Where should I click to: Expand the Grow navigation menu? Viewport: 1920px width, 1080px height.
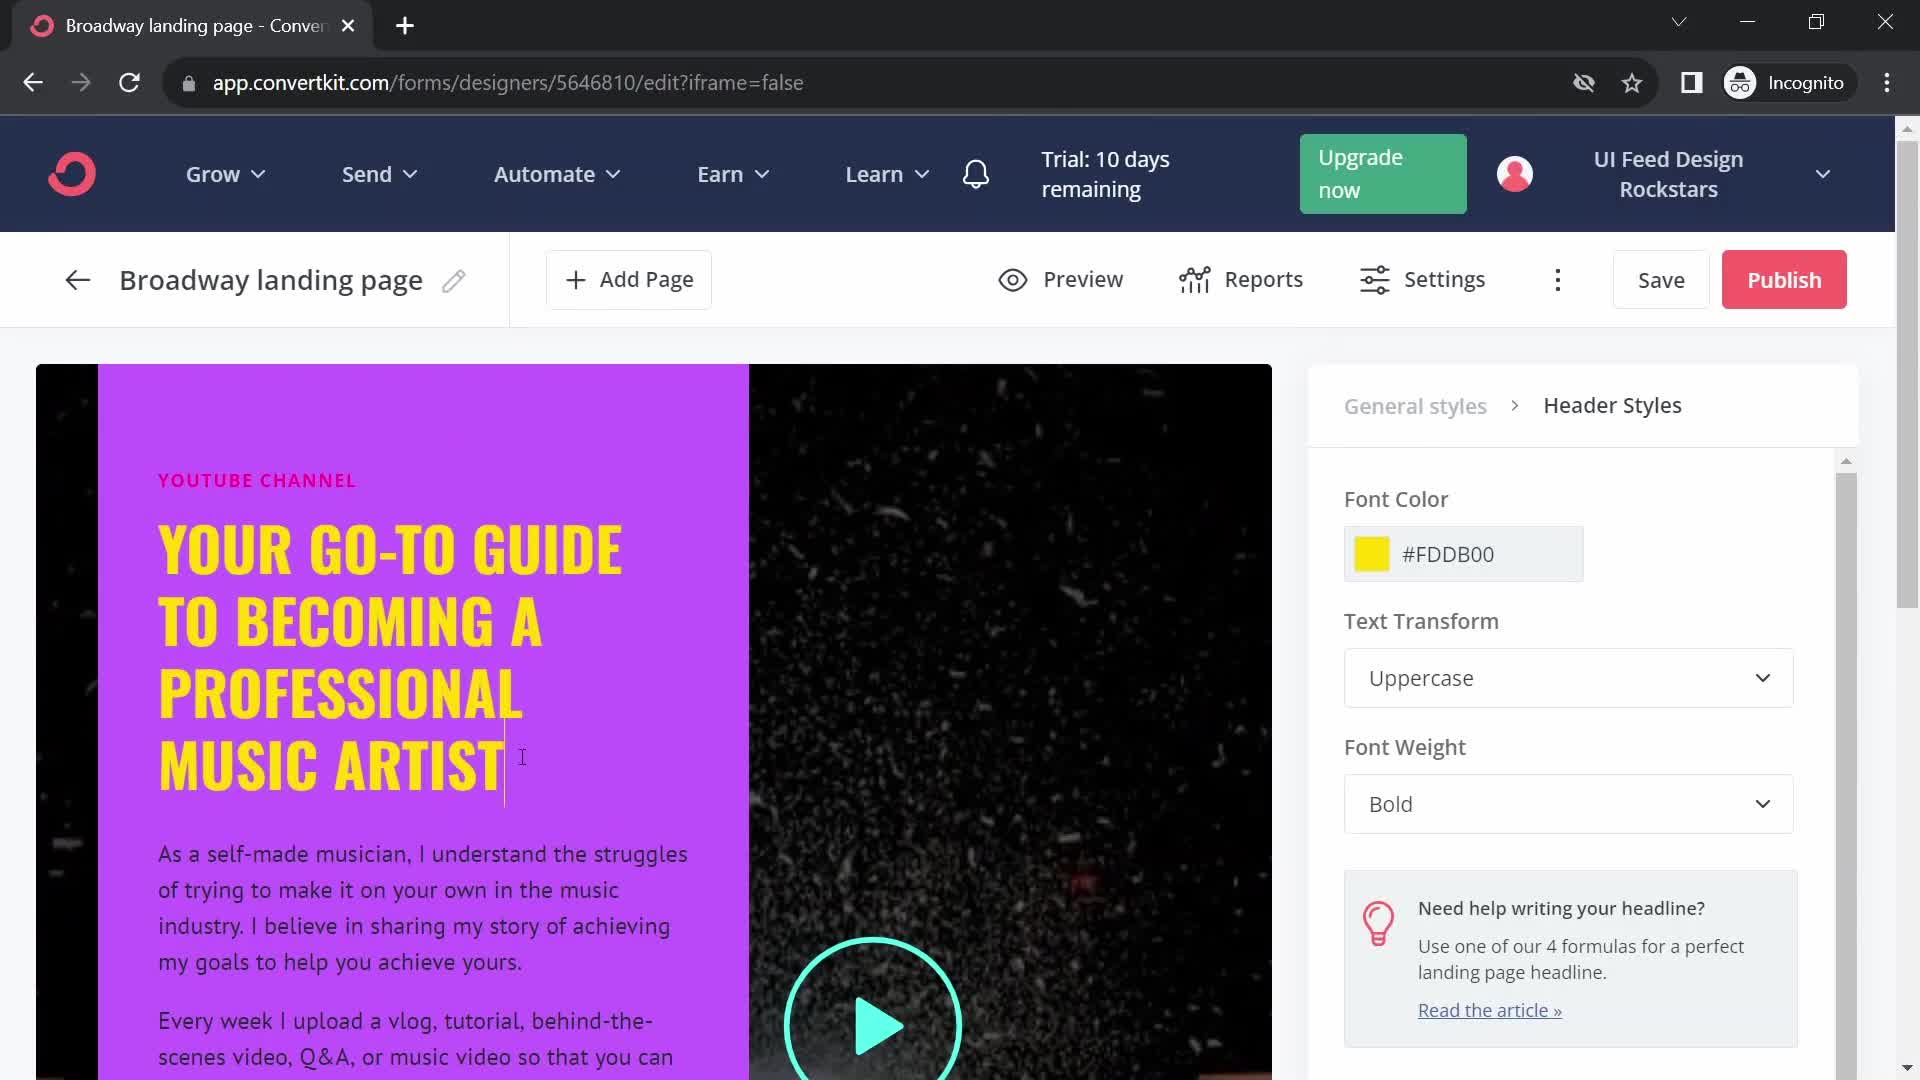[224, 174]
